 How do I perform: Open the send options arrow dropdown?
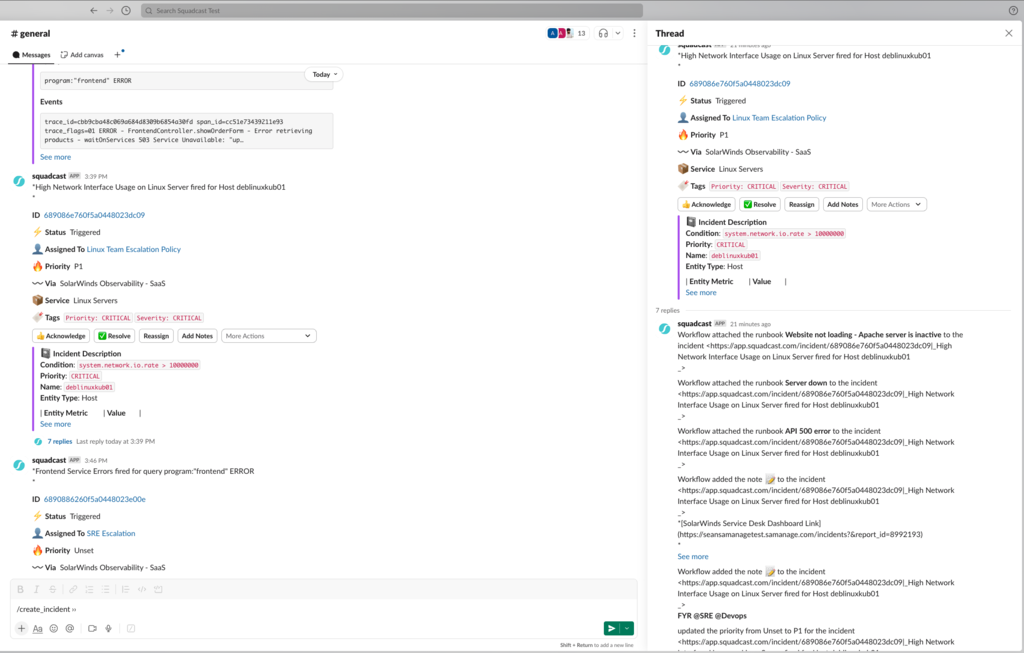coord(627,628)
